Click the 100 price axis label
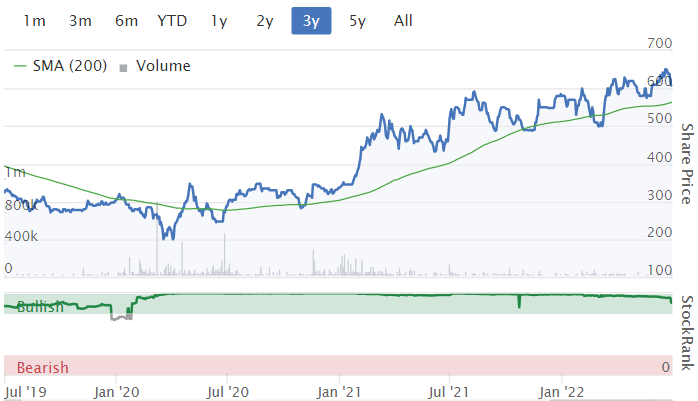 [x=660, y=270]
